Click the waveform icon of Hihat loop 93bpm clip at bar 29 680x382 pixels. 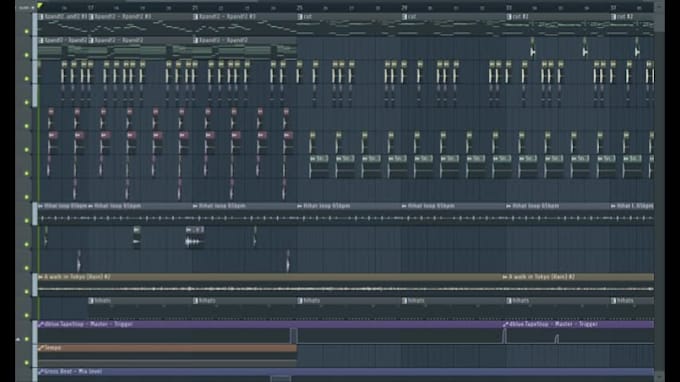pos(405,206)
